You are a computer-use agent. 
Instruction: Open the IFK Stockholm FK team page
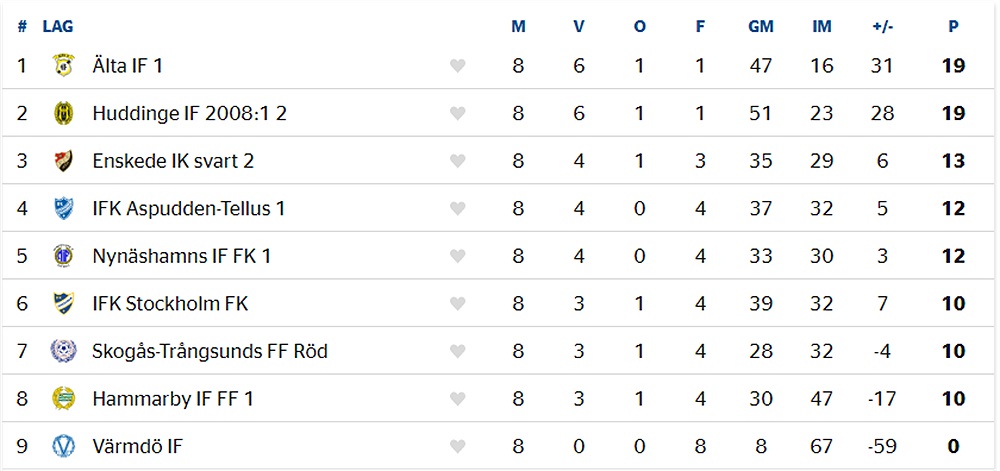[170, 303]
